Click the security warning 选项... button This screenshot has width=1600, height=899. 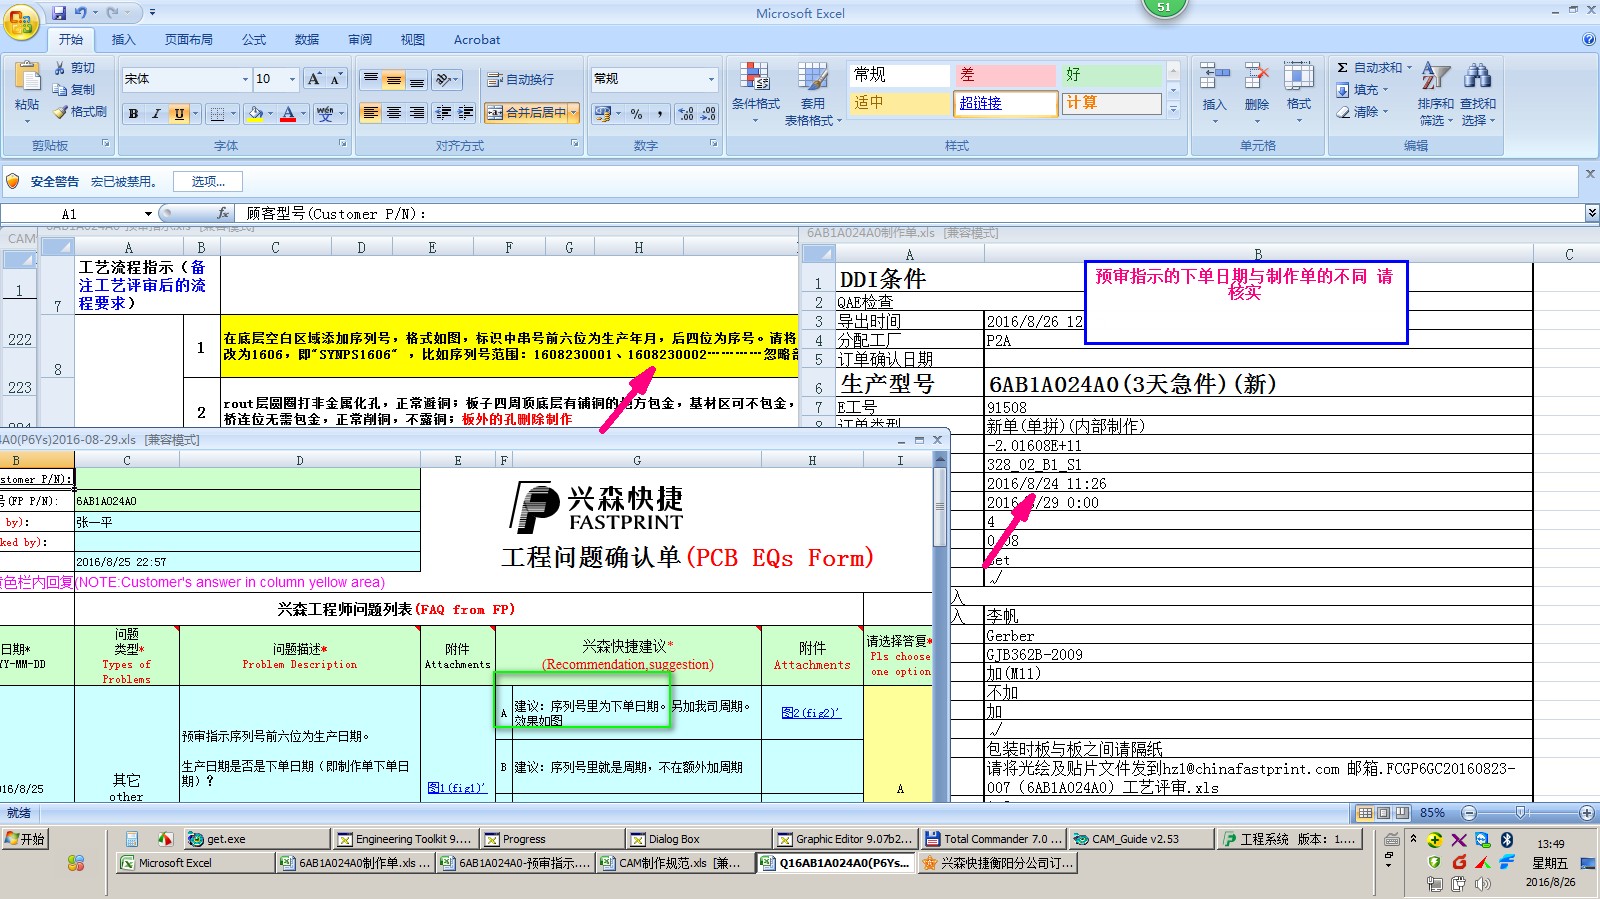[209, 181]
